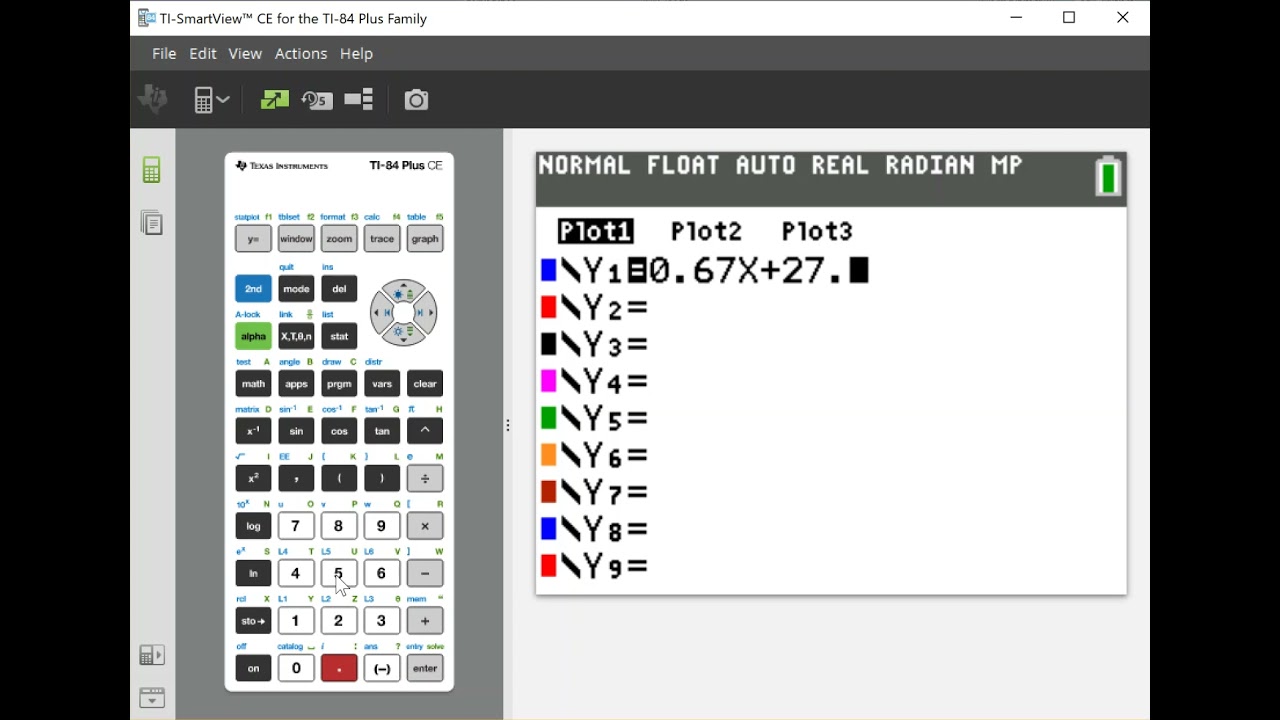Screen dimensions: 1280x720
Task: Click the right arrow on the directional pad
Action: (x=425, y=313)
